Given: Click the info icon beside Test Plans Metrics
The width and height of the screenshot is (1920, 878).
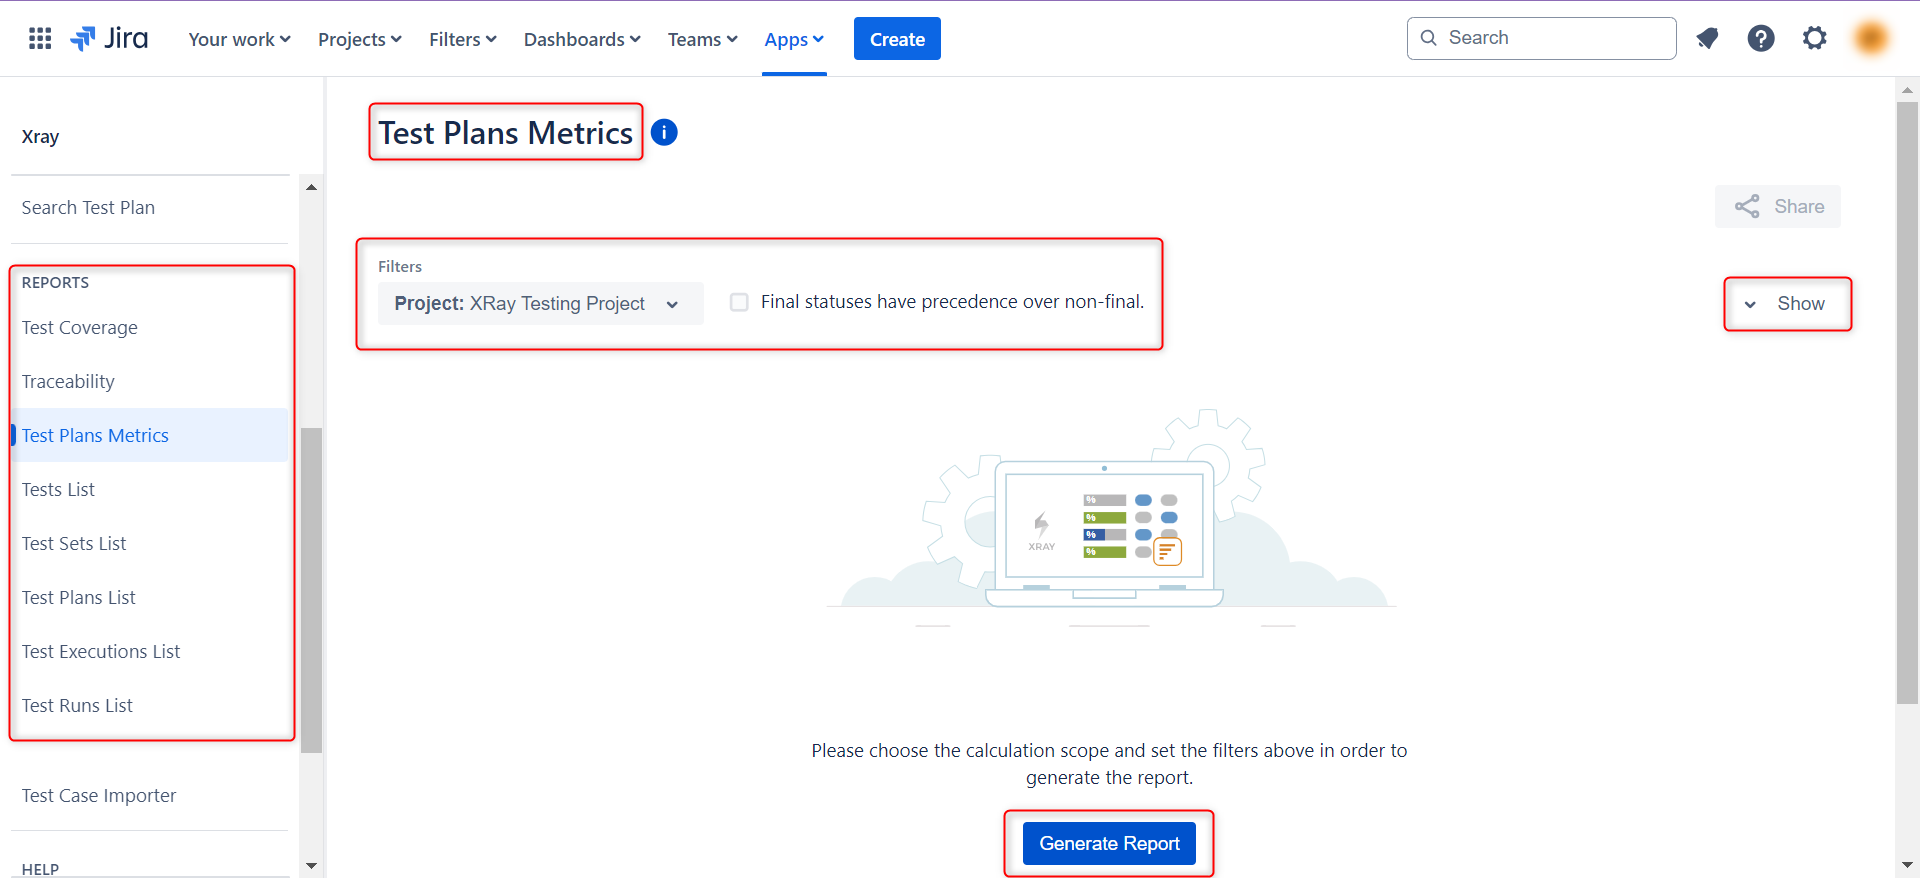Looking at the screenshot, I should pos(664,133).
